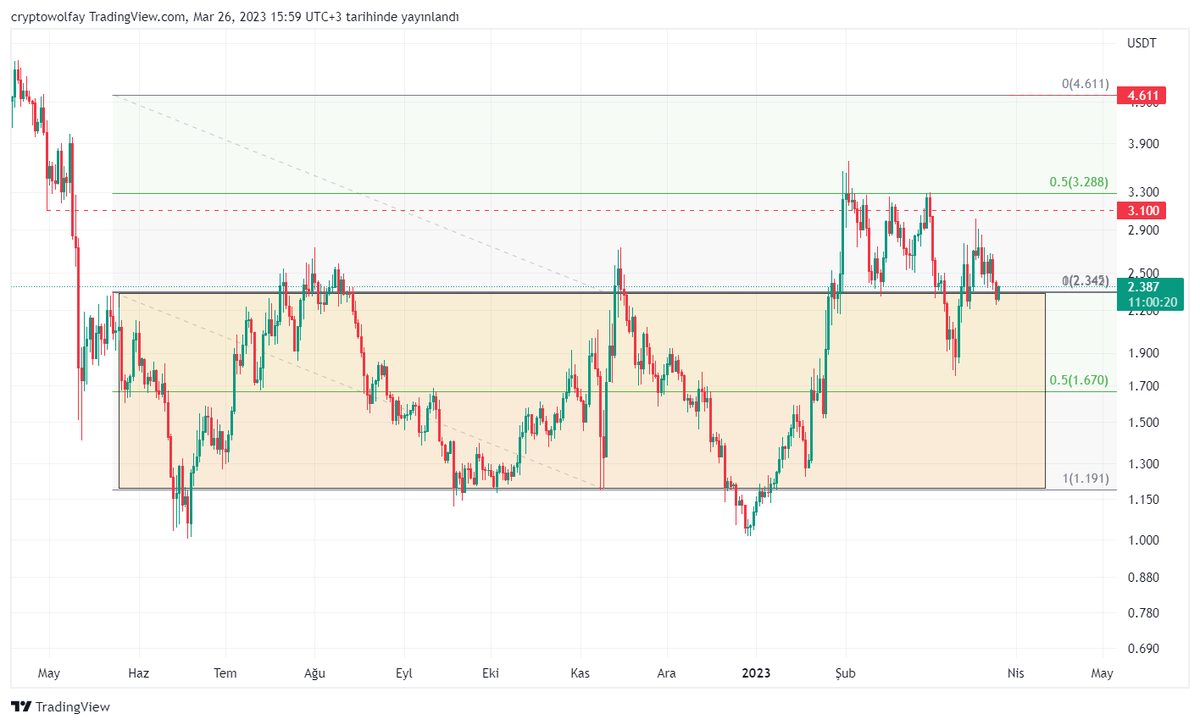Select the red 3.100 price tag
The width and height of the screenshot is (1200, 725).
point(1143,210)
